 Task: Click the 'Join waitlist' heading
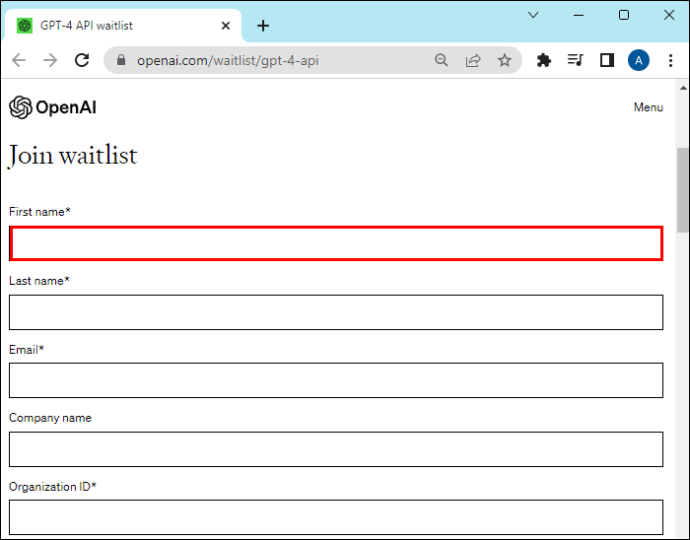73,156
